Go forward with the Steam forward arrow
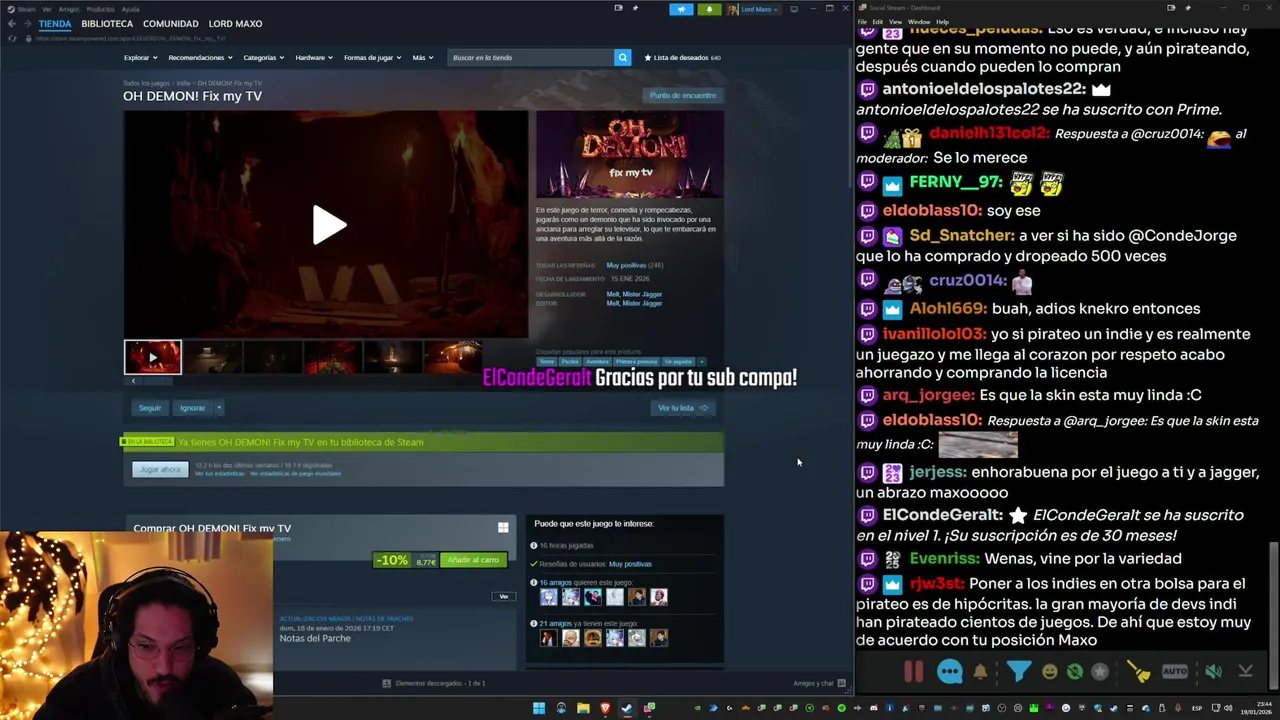Viewport: 1280px width, 720px height. click(x=27, y=24)
